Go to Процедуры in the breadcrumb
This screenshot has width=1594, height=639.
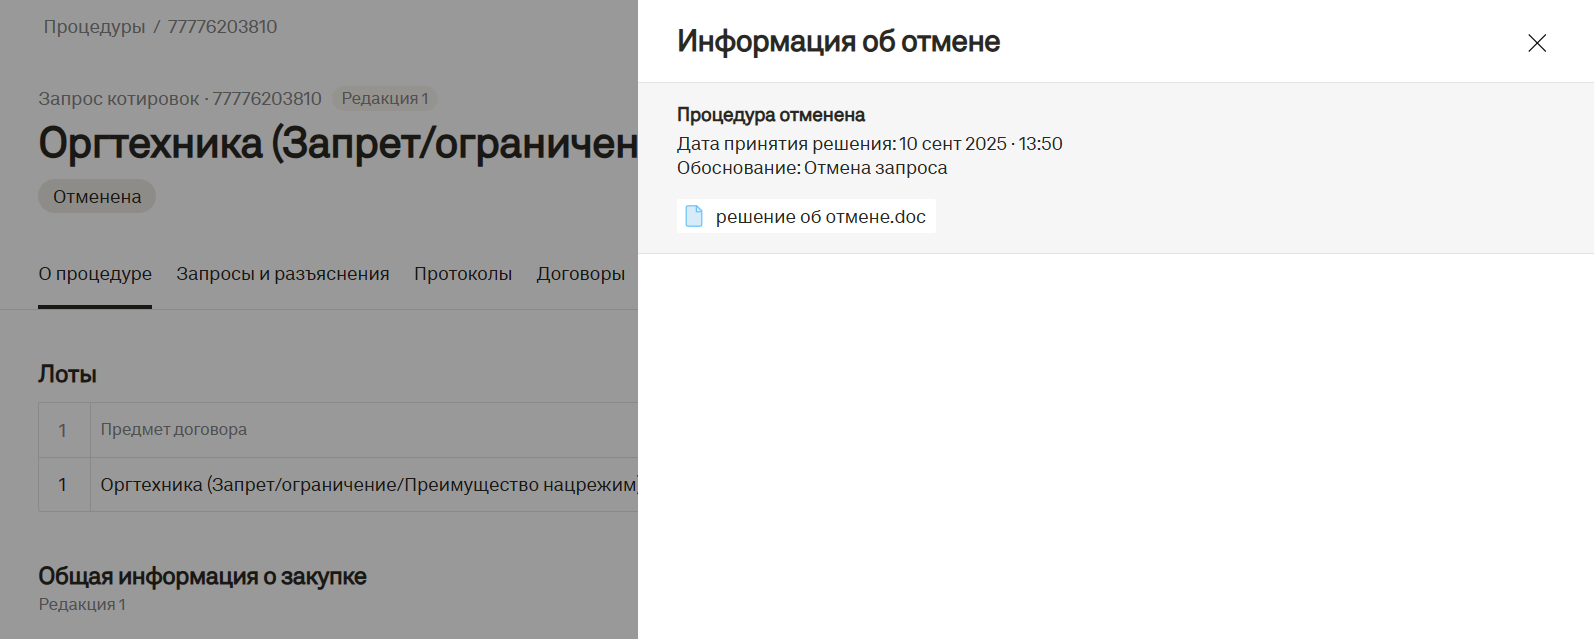94,27
